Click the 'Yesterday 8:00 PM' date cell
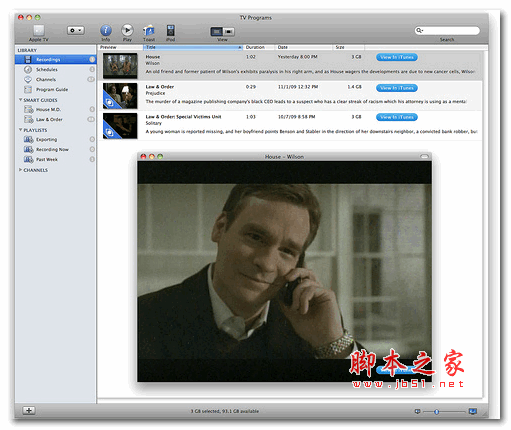The height and width of the screenshot is (430, 511). pyautogui.click(x=297, y=57)
